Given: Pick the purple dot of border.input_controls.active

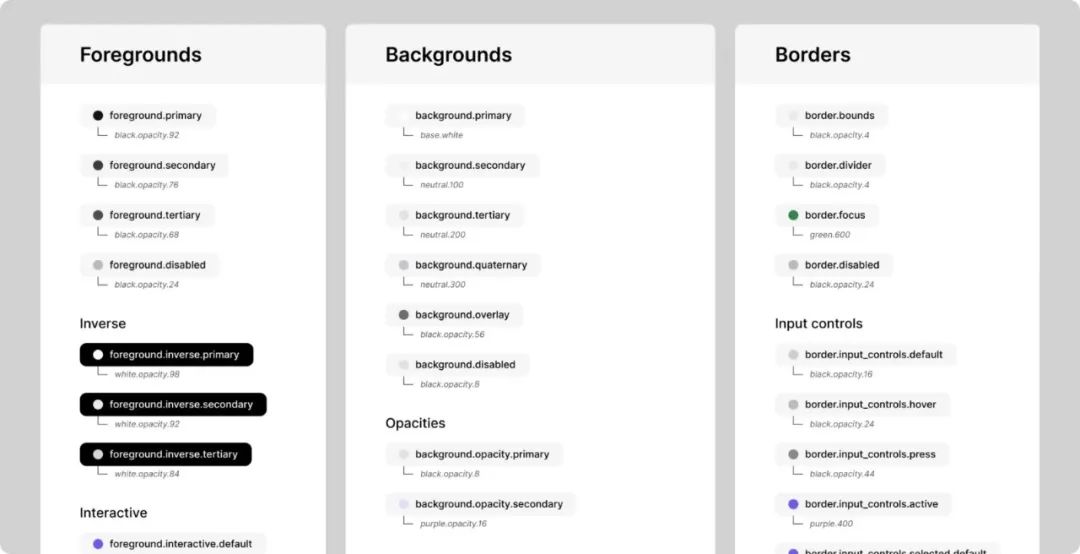Looking at the screenshot, I should pos(793,504).
